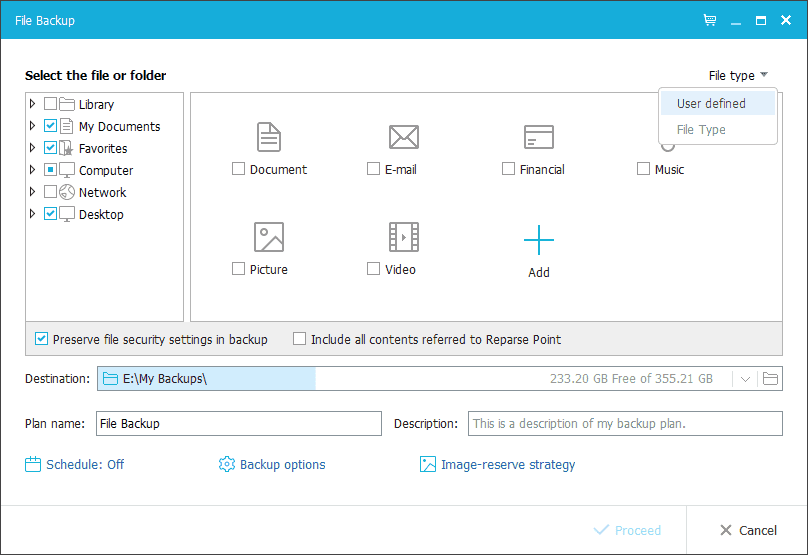Expand the My Documents tree node
808x555 pixels.
[x=32, y=126]
